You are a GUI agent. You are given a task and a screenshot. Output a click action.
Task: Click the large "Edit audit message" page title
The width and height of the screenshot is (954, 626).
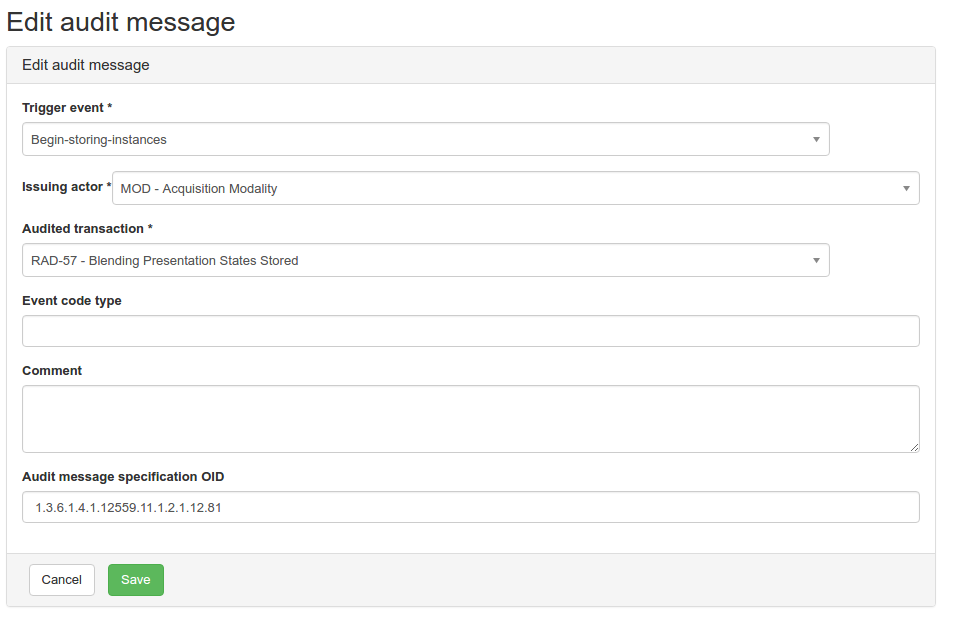pos(121,21)
